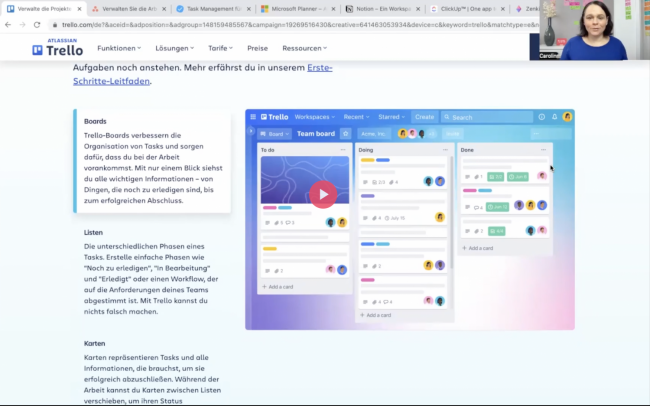The height and width of the screenshot is (406, 650).
Task: Close the Microsoft Planner tab
Action: pyautogui.click(x=333, y=9)
